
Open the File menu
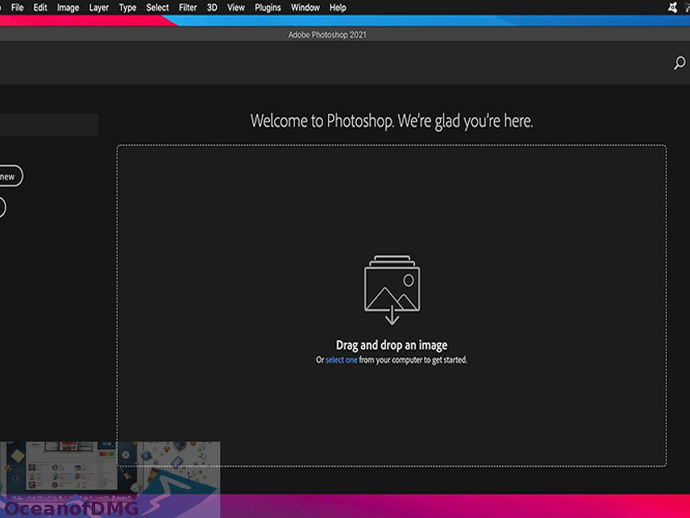pos(17,7)
